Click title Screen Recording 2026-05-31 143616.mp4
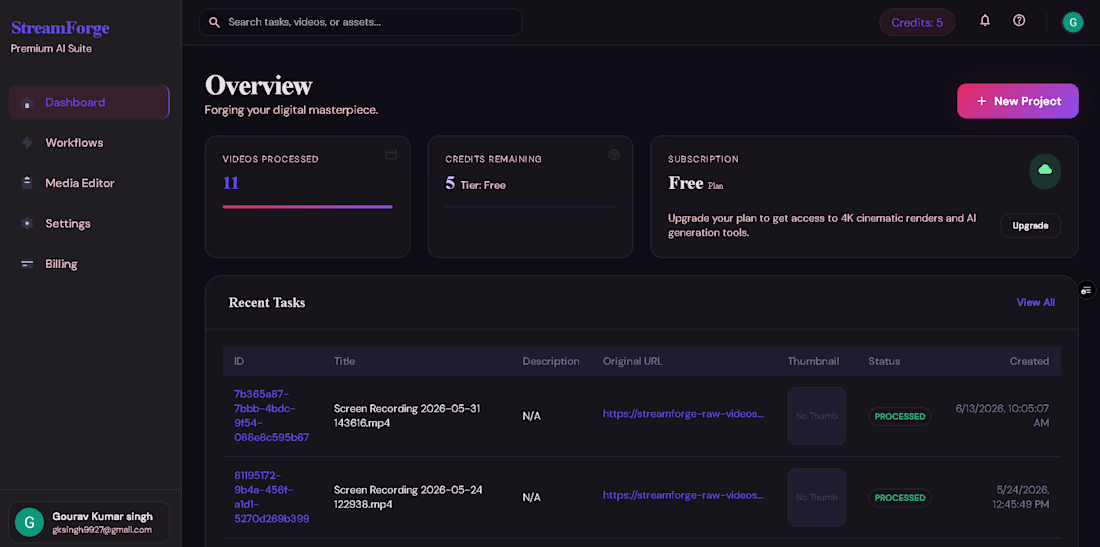 407,416
